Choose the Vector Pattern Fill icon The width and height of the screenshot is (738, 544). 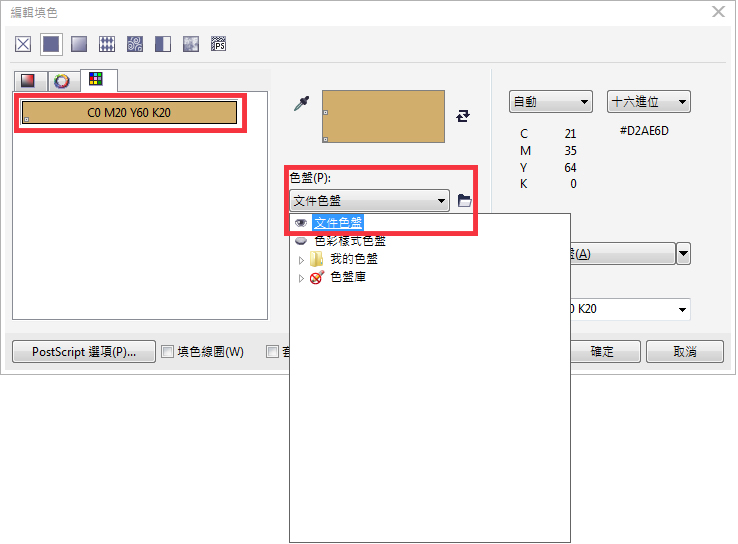click(x=107, y=44)
